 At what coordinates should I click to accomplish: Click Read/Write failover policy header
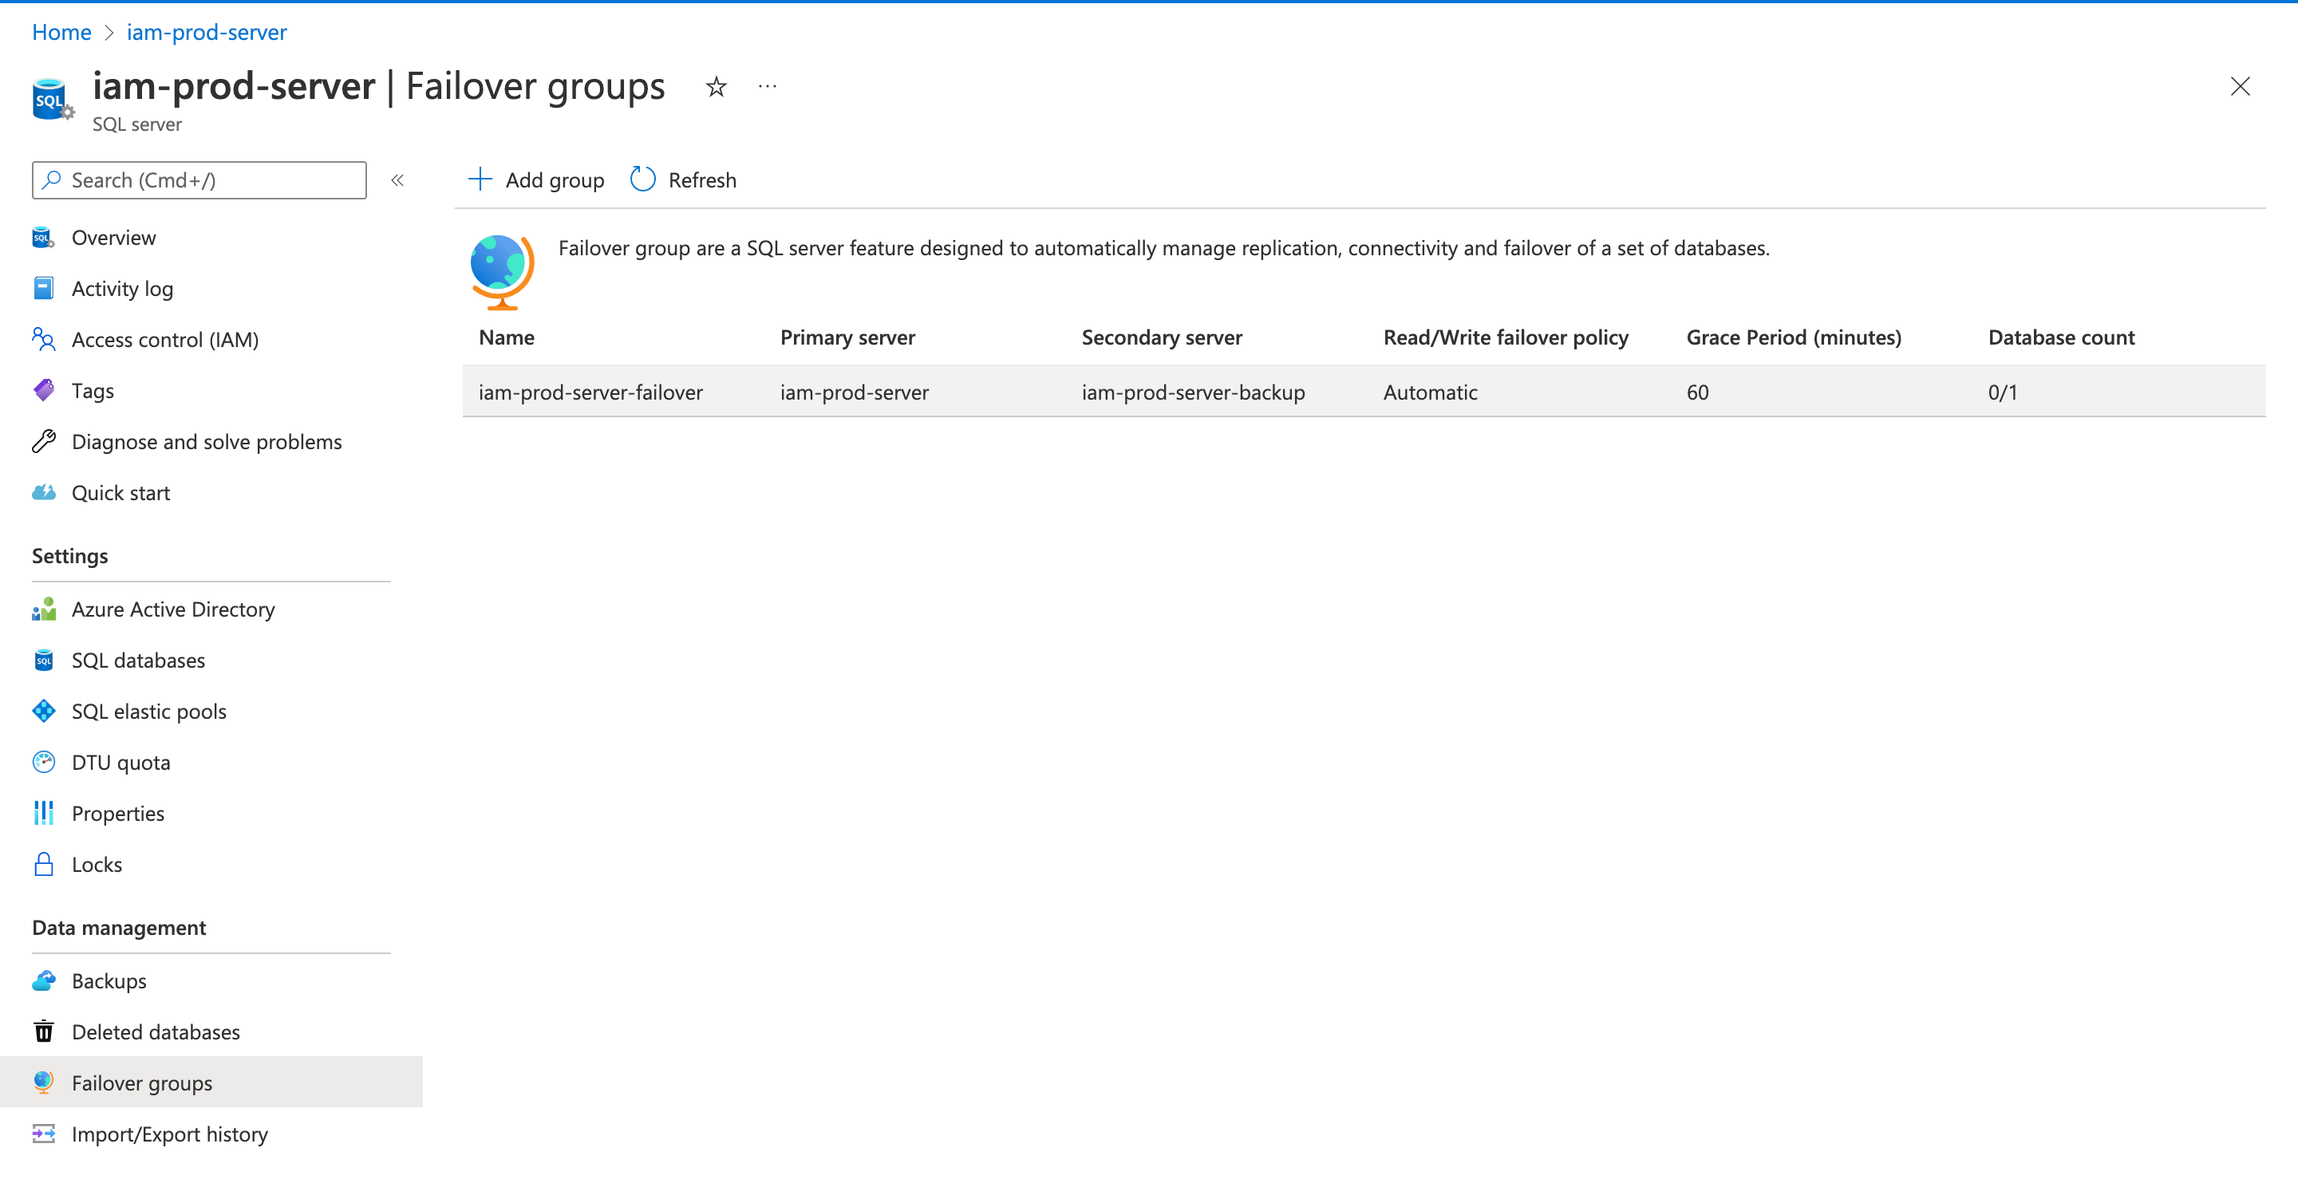[1506, 338]
